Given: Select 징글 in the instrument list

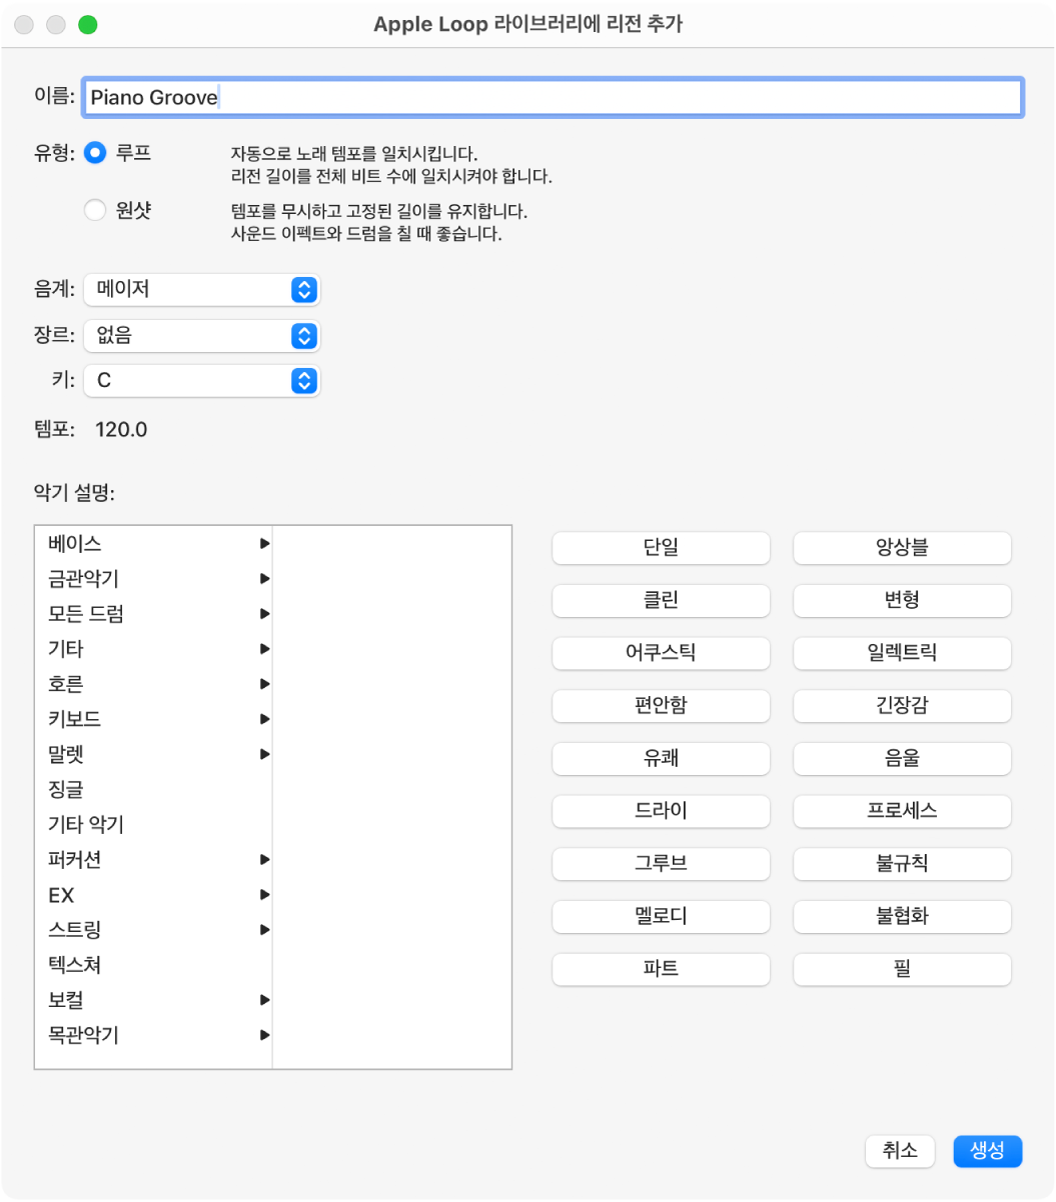Looking at the screenshot, I should click(153, 790).
